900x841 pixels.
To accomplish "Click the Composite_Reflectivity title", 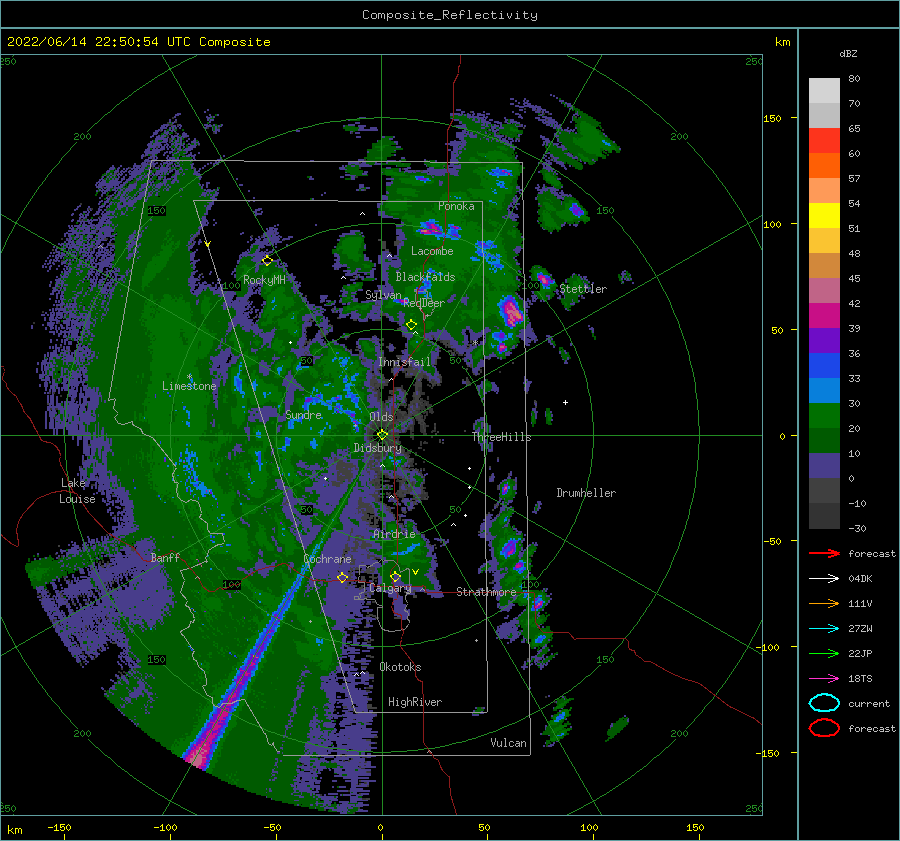I will (x=450, y=15).
